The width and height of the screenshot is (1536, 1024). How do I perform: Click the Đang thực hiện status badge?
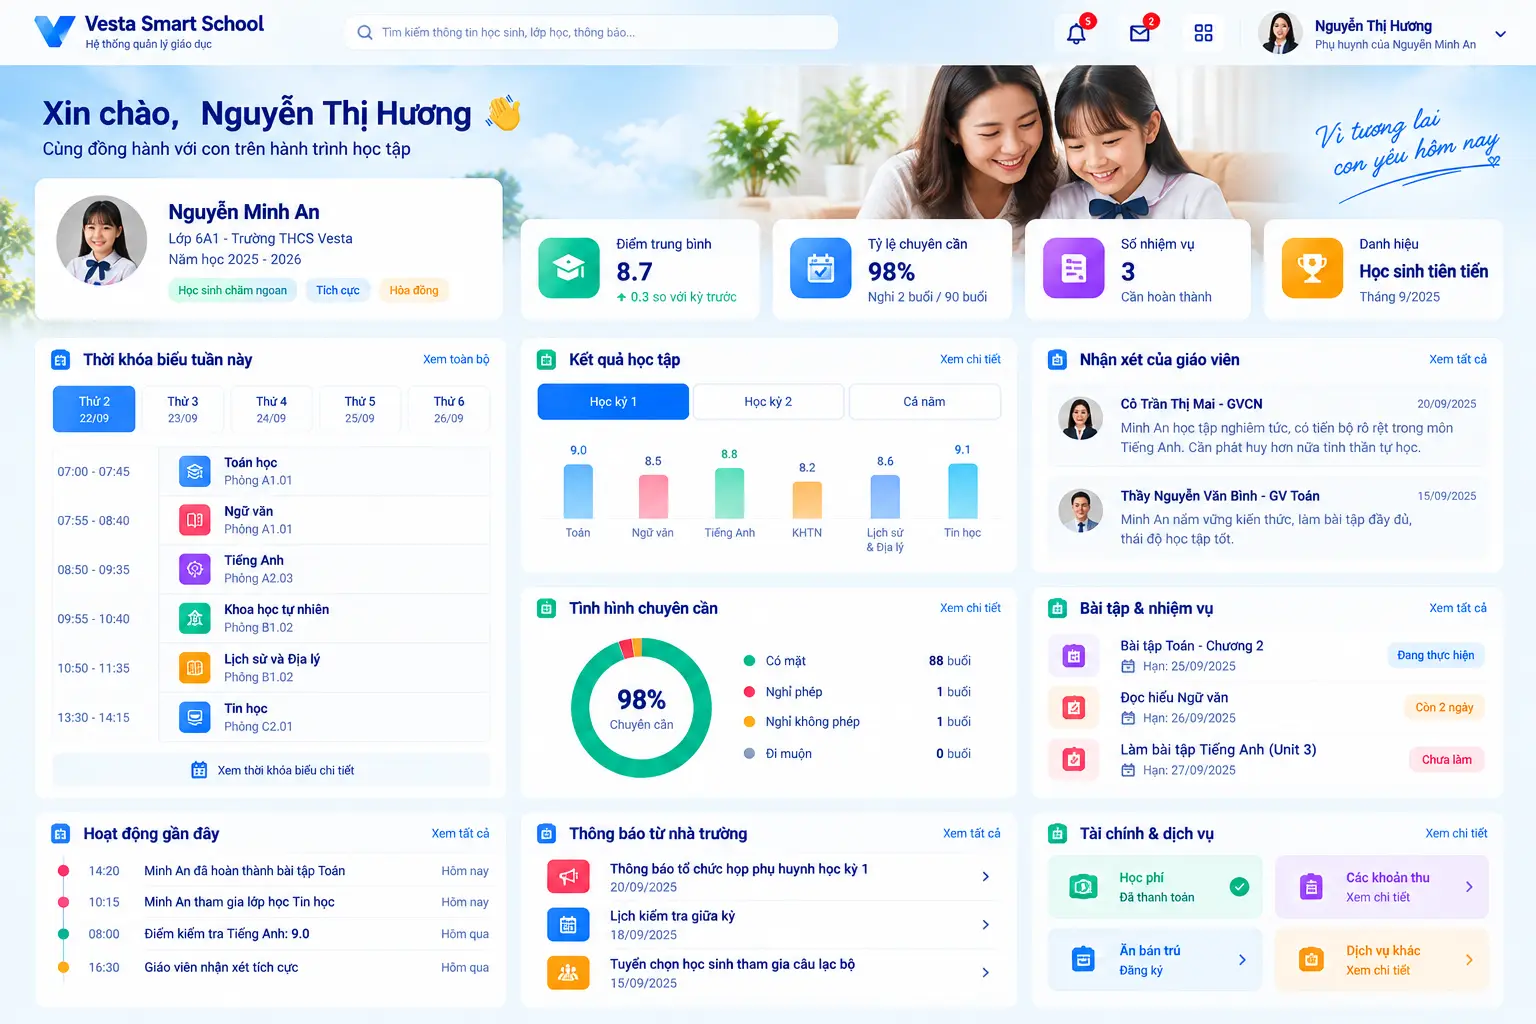[x=1435, y=655]
